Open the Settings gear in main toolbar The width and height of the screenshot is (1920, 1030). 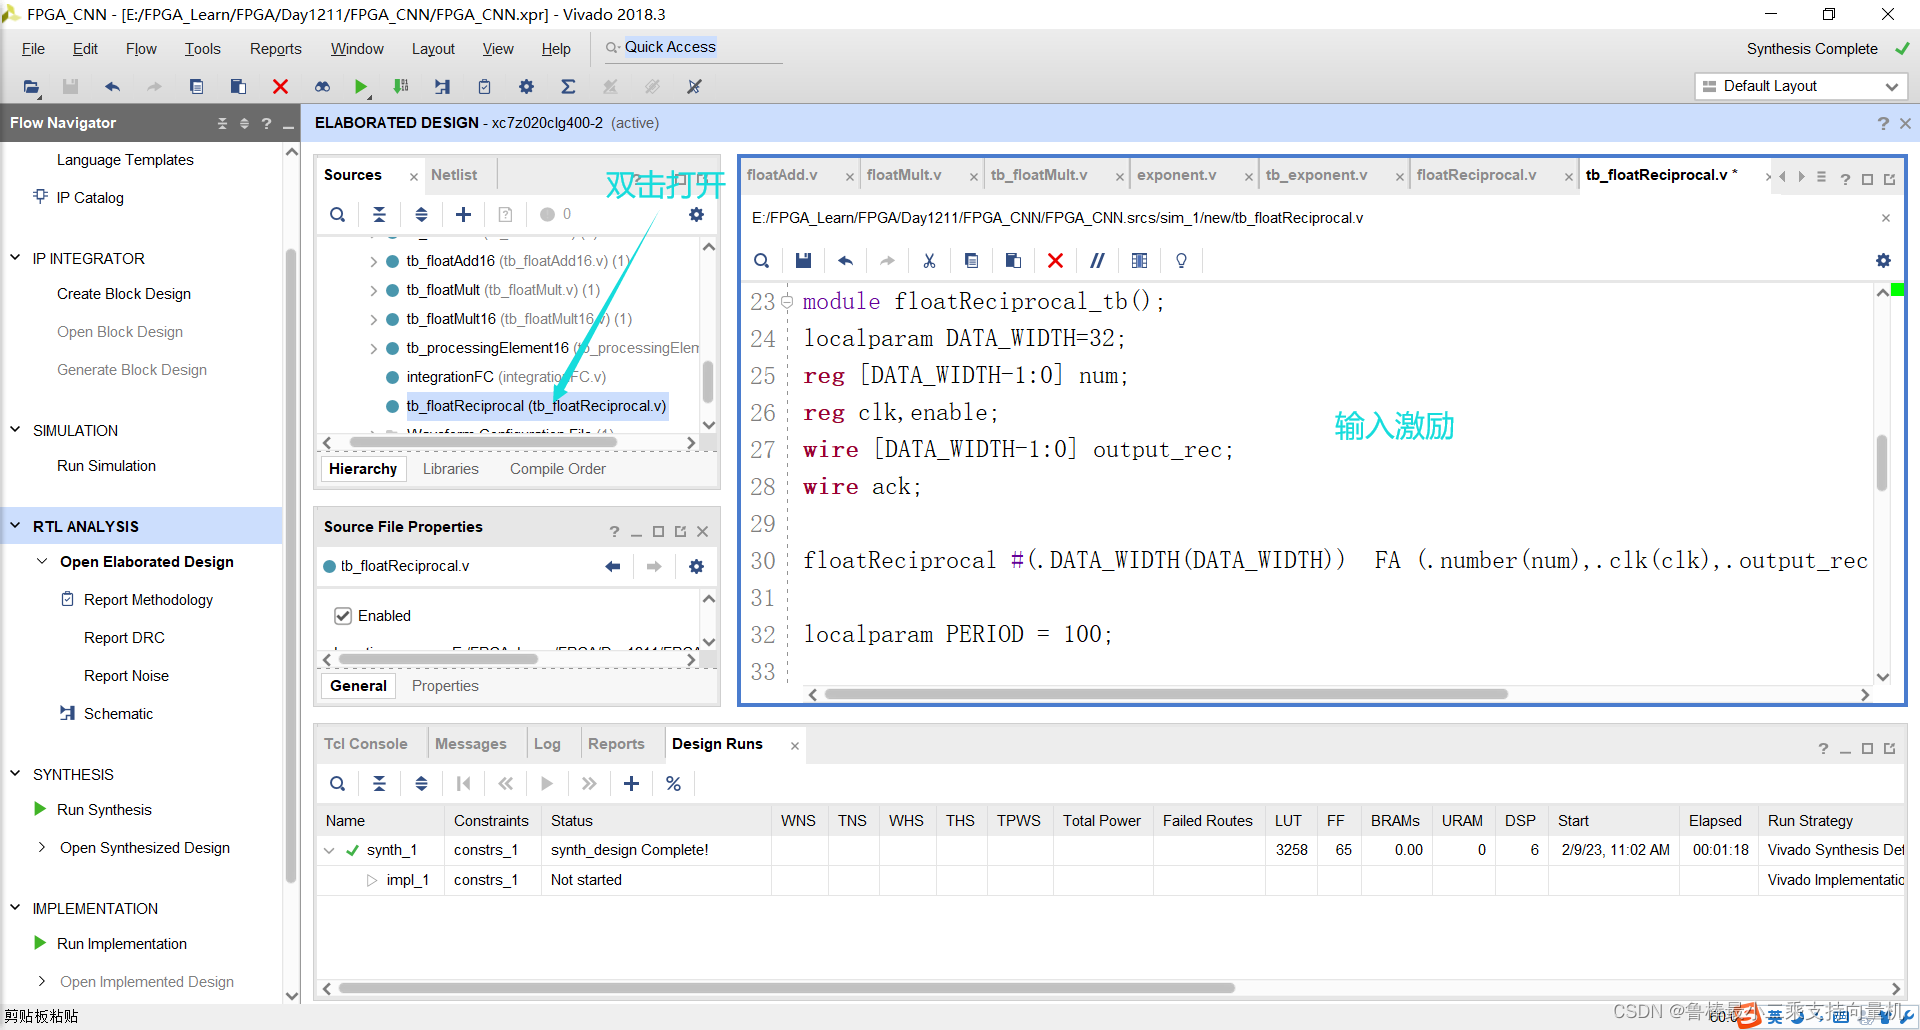click(x=526, y=87)
